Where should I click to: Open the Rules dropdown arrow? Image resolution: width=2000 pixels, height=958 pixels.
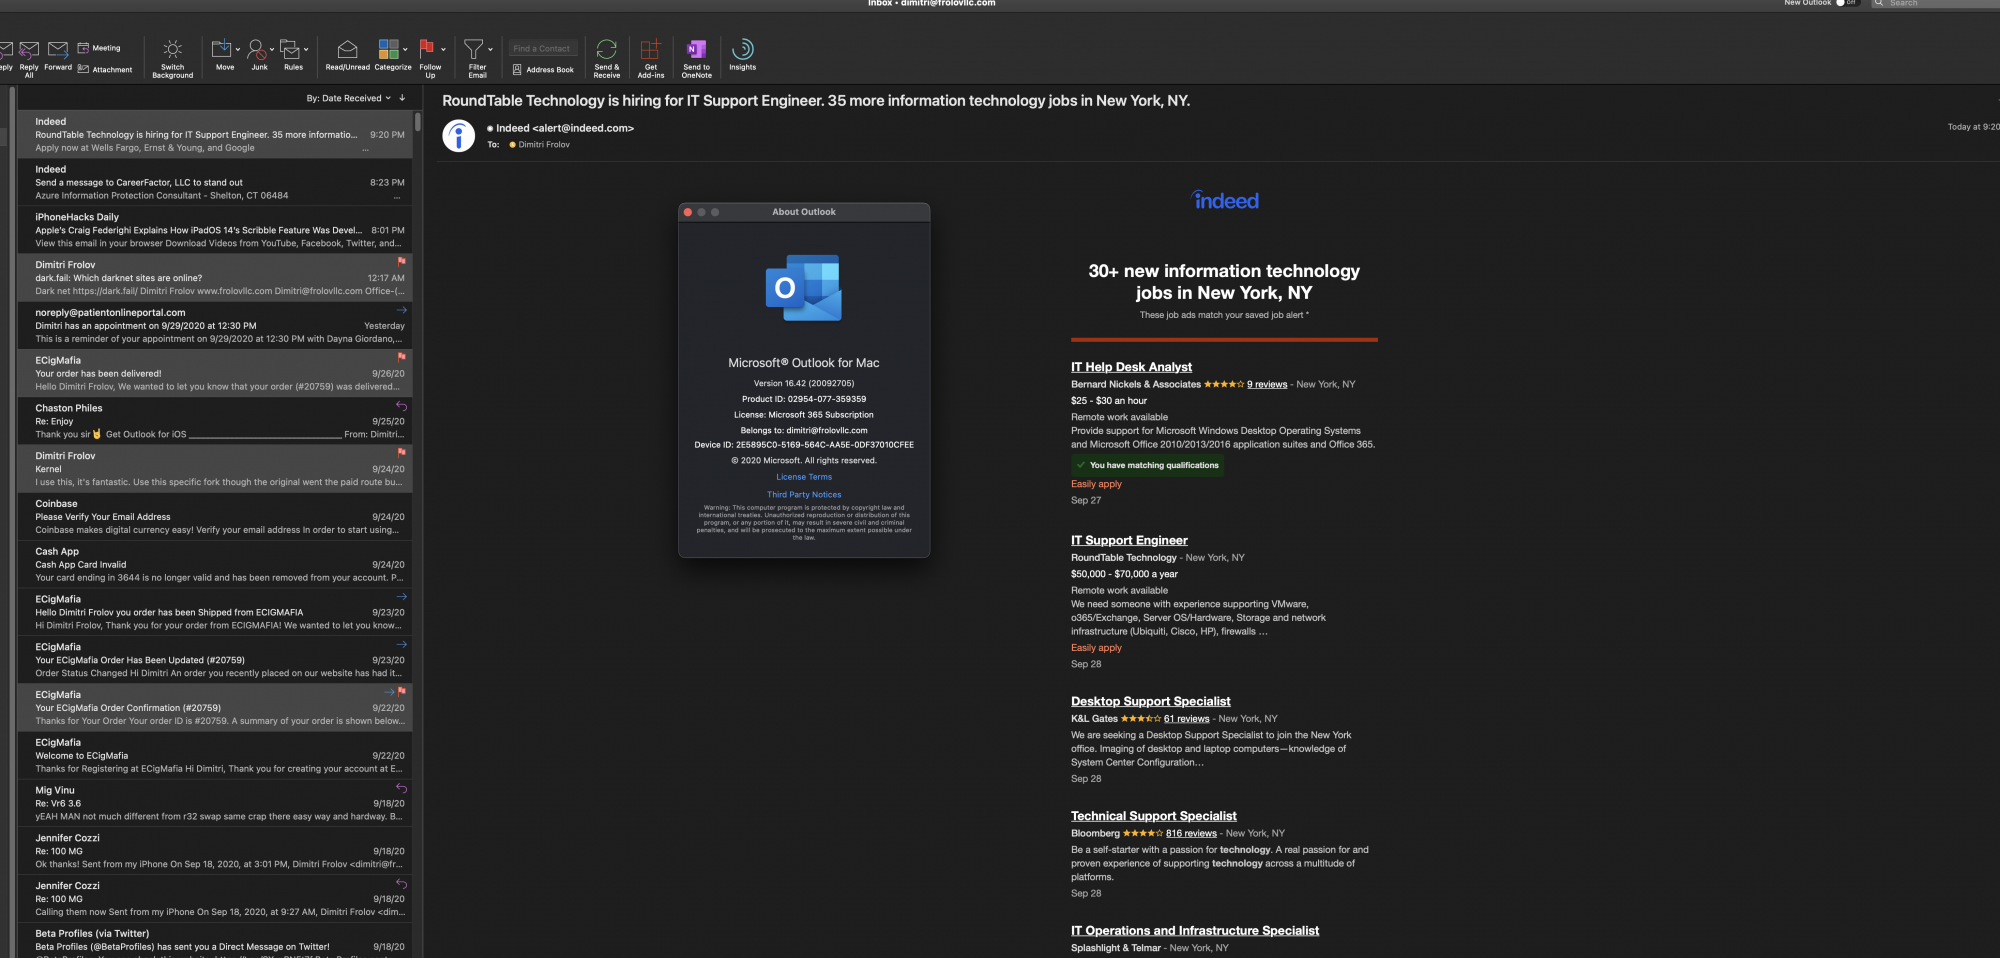point(306,49)
